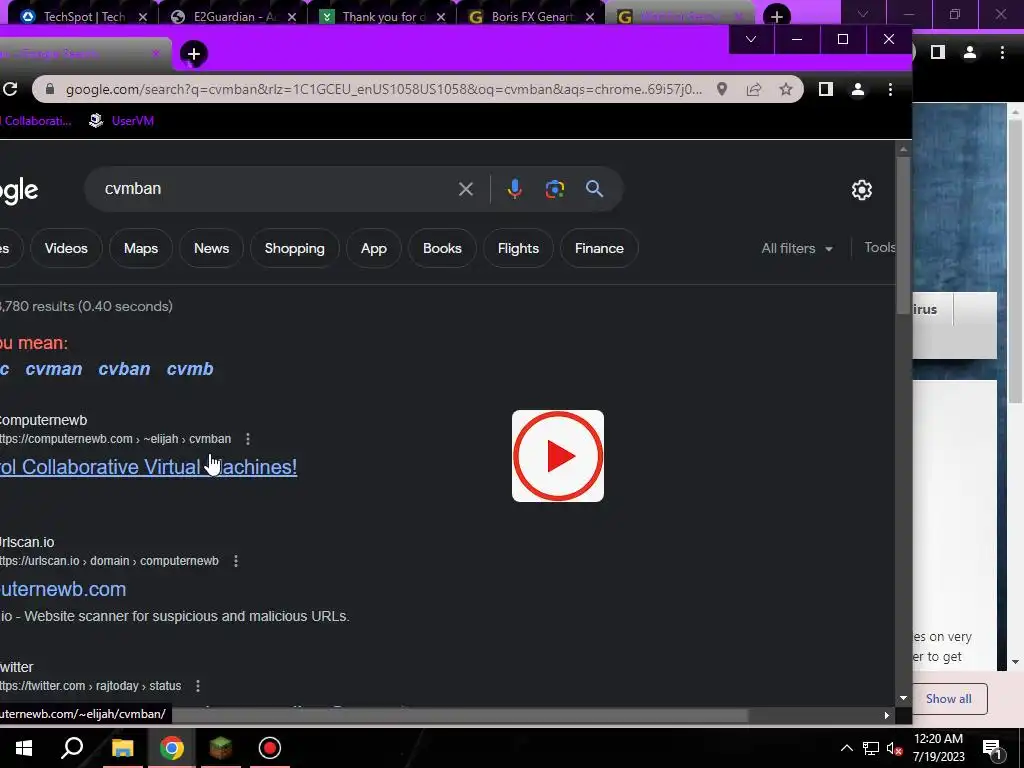Click the address bar URL
Screen dimensions: 1024x768
384,89
